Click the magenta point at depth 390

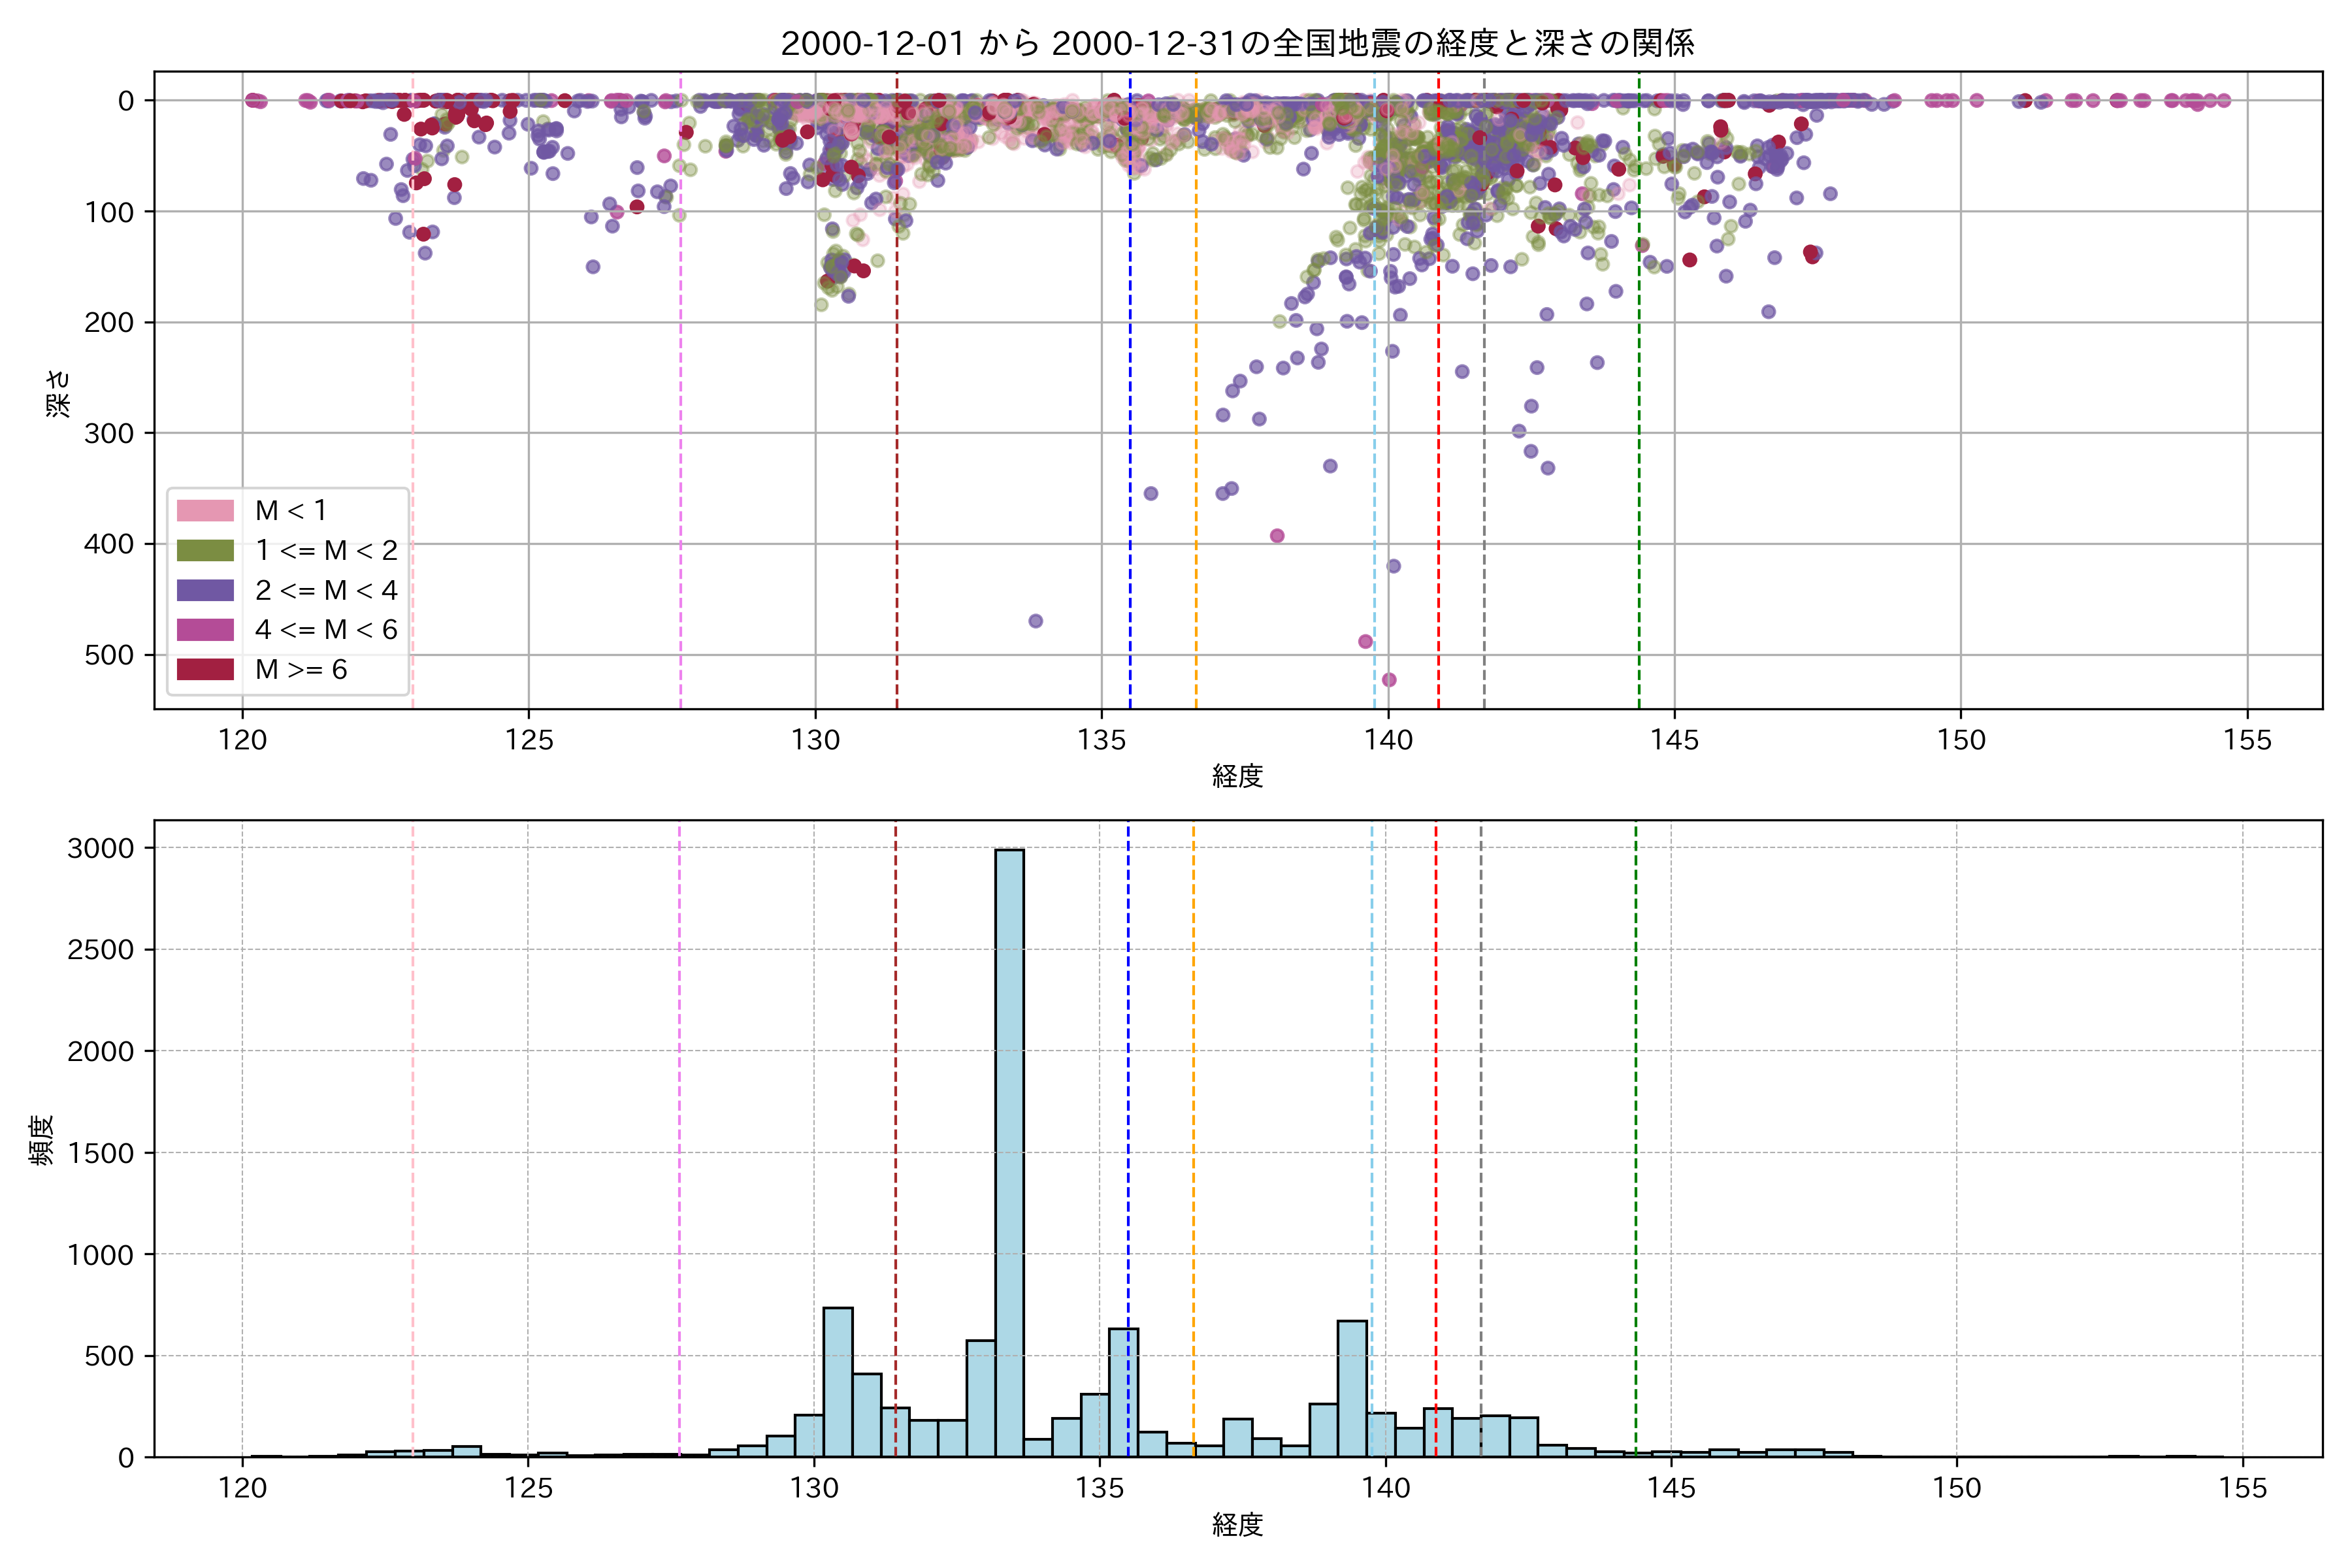tap(1277, 536)
